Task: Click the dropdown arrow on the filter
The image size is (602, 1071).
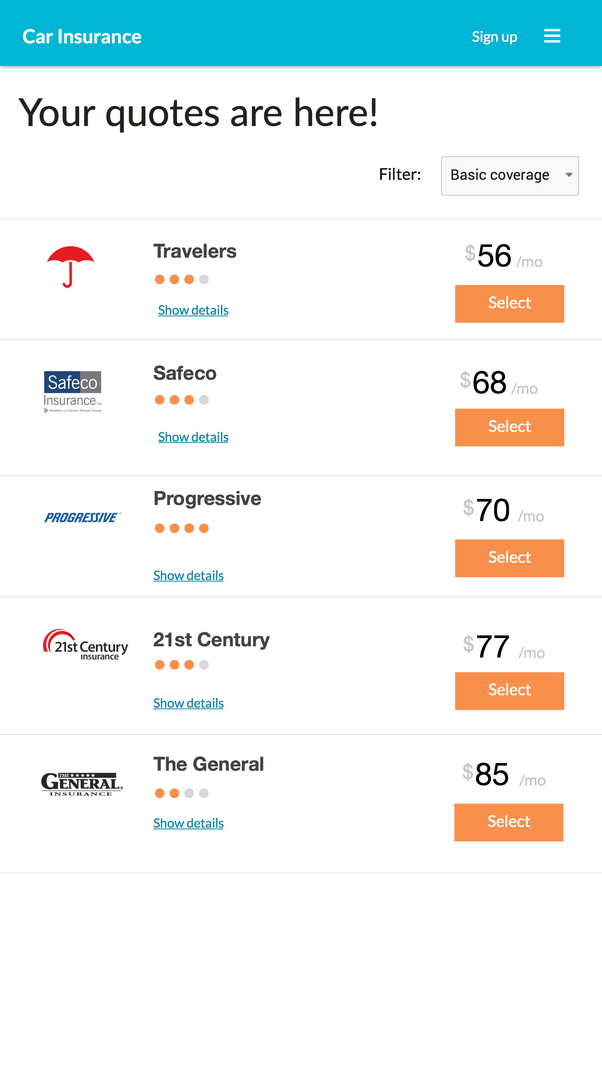Action: (567, 175)
